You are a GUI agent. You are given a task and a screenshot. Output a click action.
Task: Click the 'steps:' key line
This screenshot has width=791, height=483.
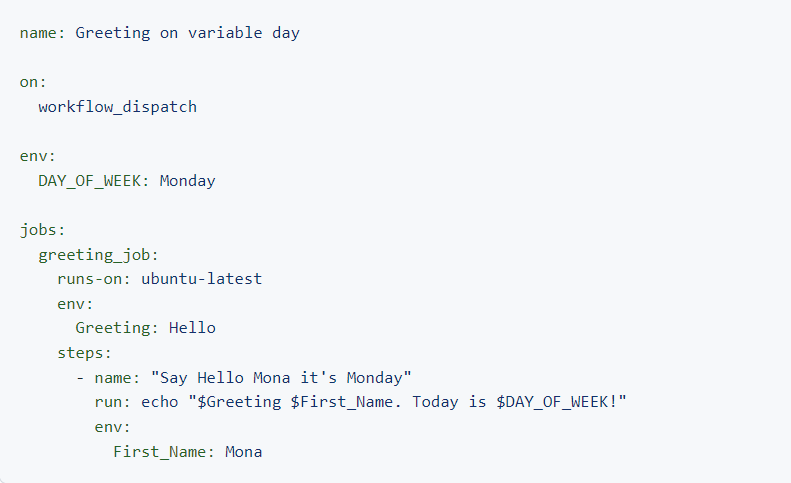click(x=84, y=352)
